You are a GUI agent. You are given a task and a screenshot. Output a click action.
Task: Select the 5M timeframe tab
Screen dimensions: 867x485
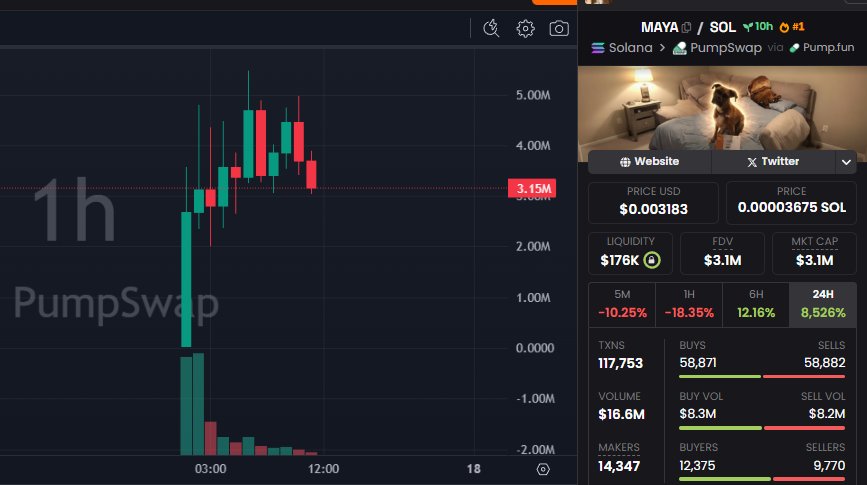pos(622,305)
